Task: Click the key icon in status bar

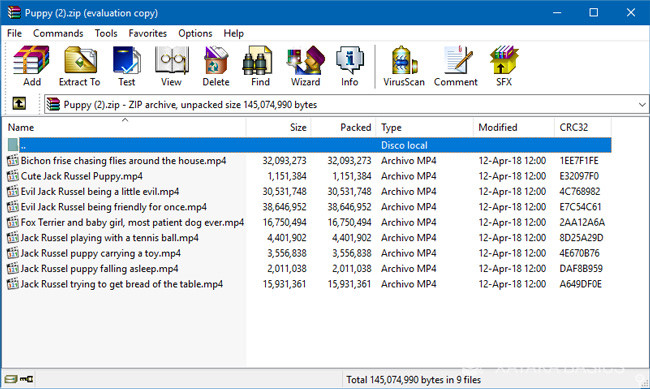Action: click(x=27, y=379)
